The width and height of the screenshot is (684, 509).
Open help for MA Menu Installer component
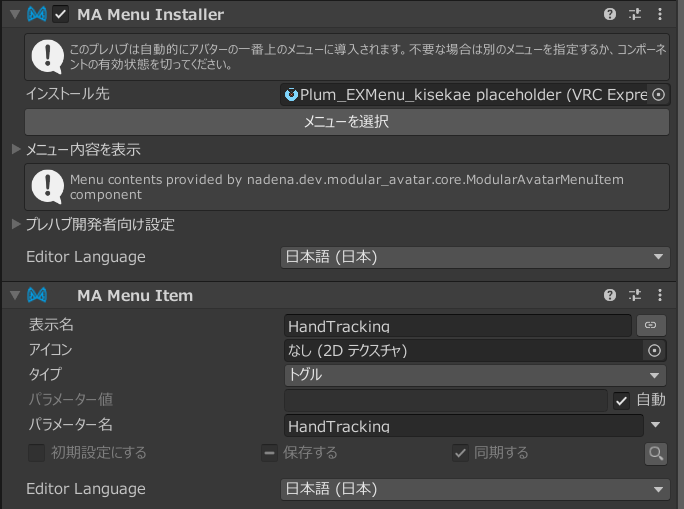[x=610, y=14]
